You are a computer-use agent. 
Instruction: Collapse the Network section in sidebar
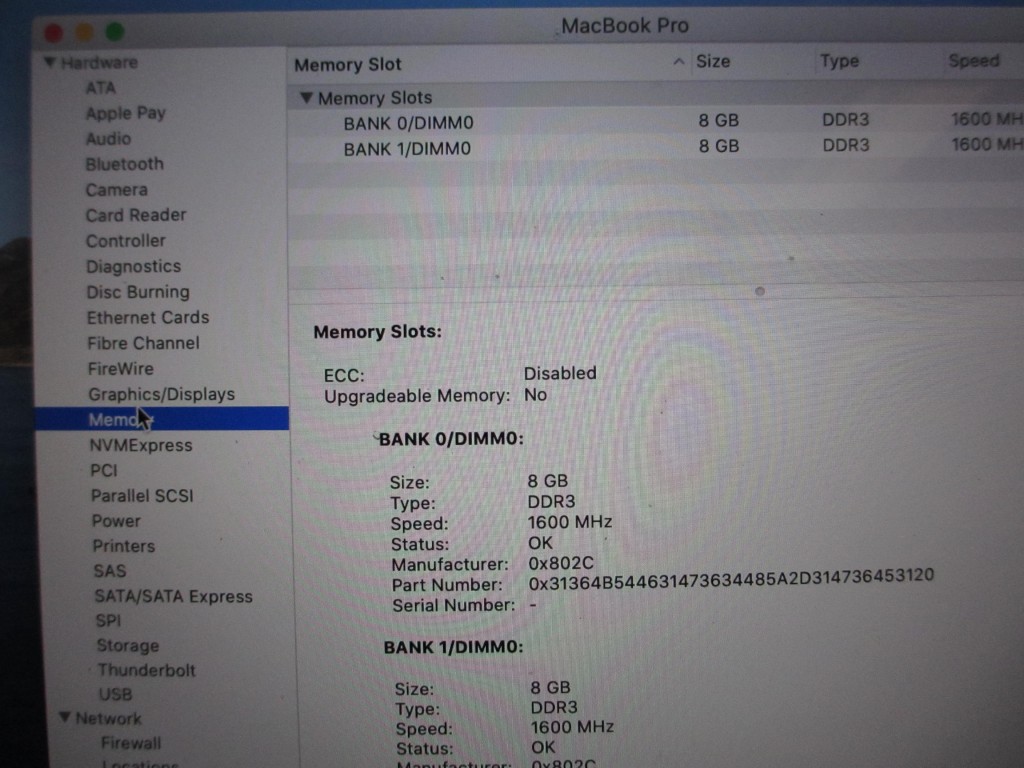(65, 718)
